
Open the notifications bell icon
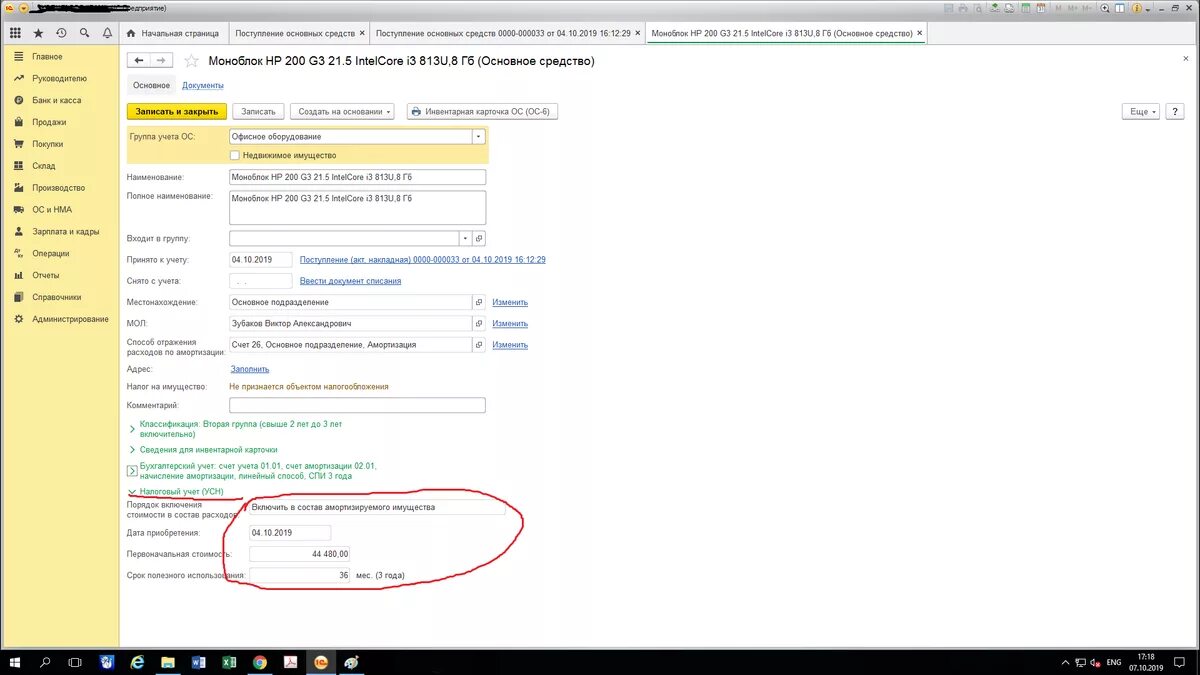click(106, 33)
